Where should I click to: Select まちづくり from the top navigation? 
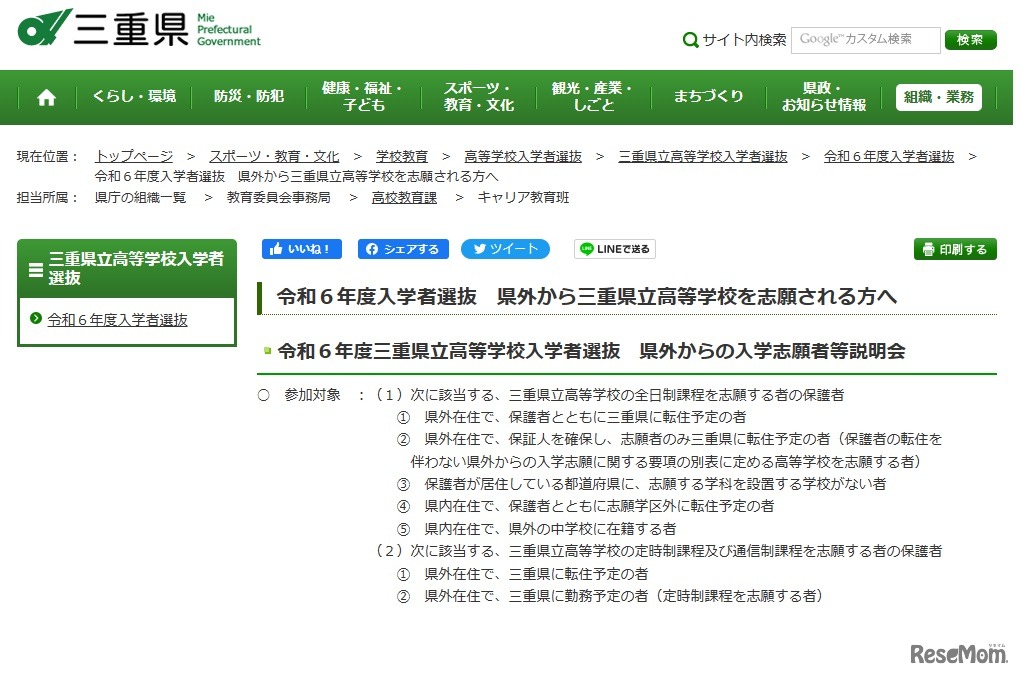[x=707, y=96]
